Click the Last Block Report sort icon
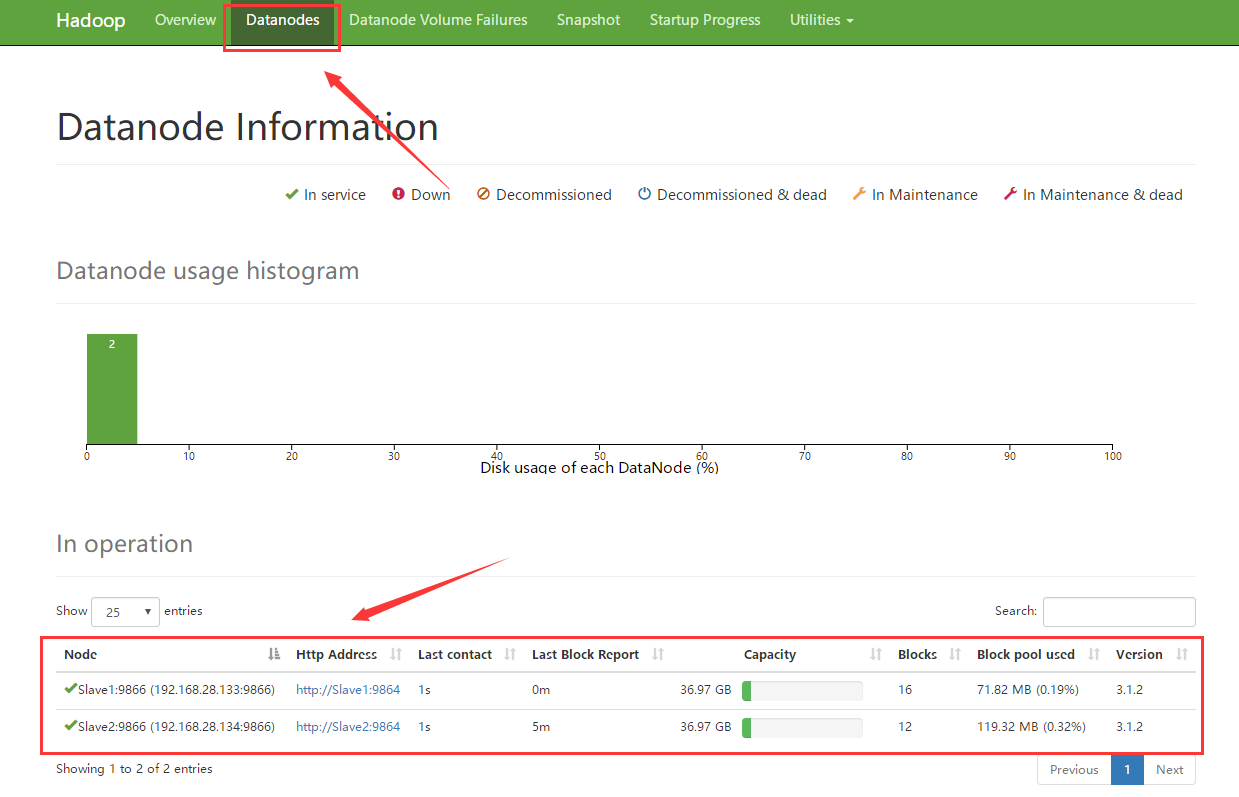1239x797 pixels. click(x=658, y=654)
